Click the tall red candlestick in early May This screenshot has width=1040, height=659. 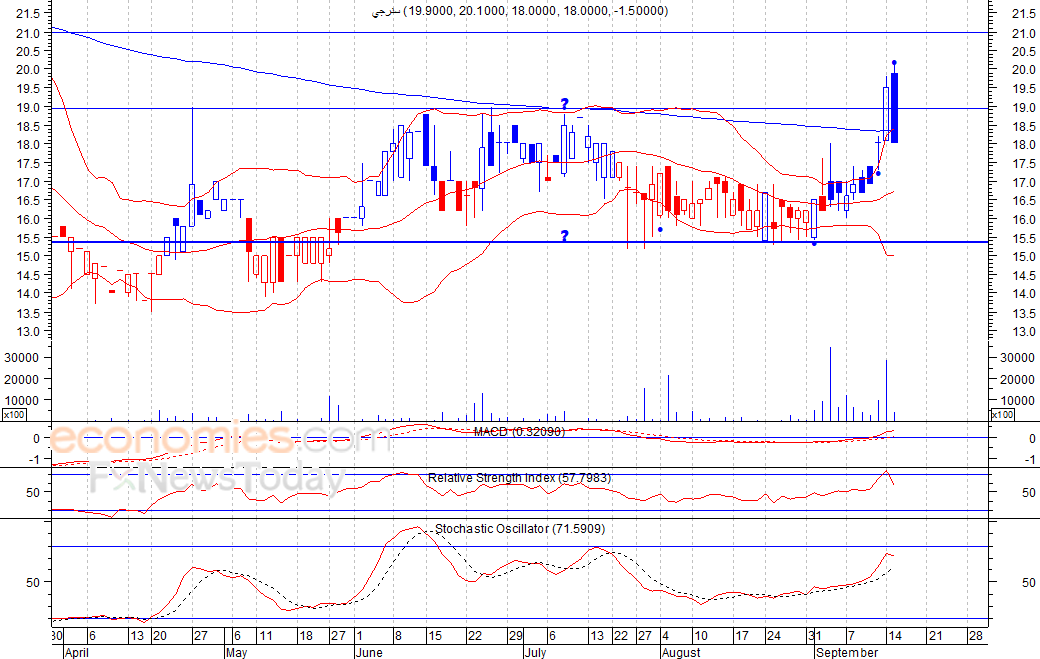(x=249, y=235)
